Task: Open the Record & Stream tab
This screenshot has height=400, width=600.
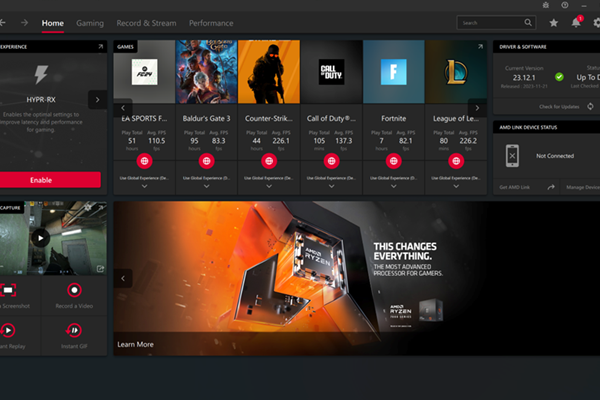Action: tap(146, 23)
